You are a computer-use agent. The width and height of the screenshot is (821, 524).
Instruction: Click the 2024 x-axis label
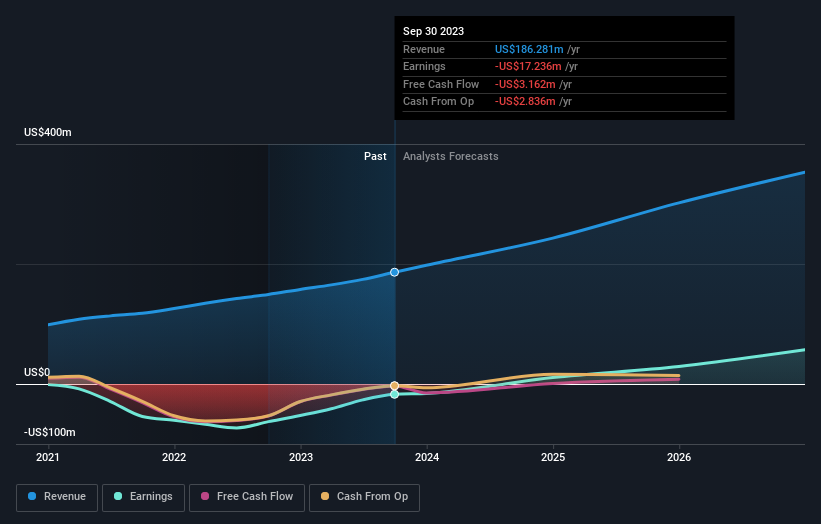427,457
